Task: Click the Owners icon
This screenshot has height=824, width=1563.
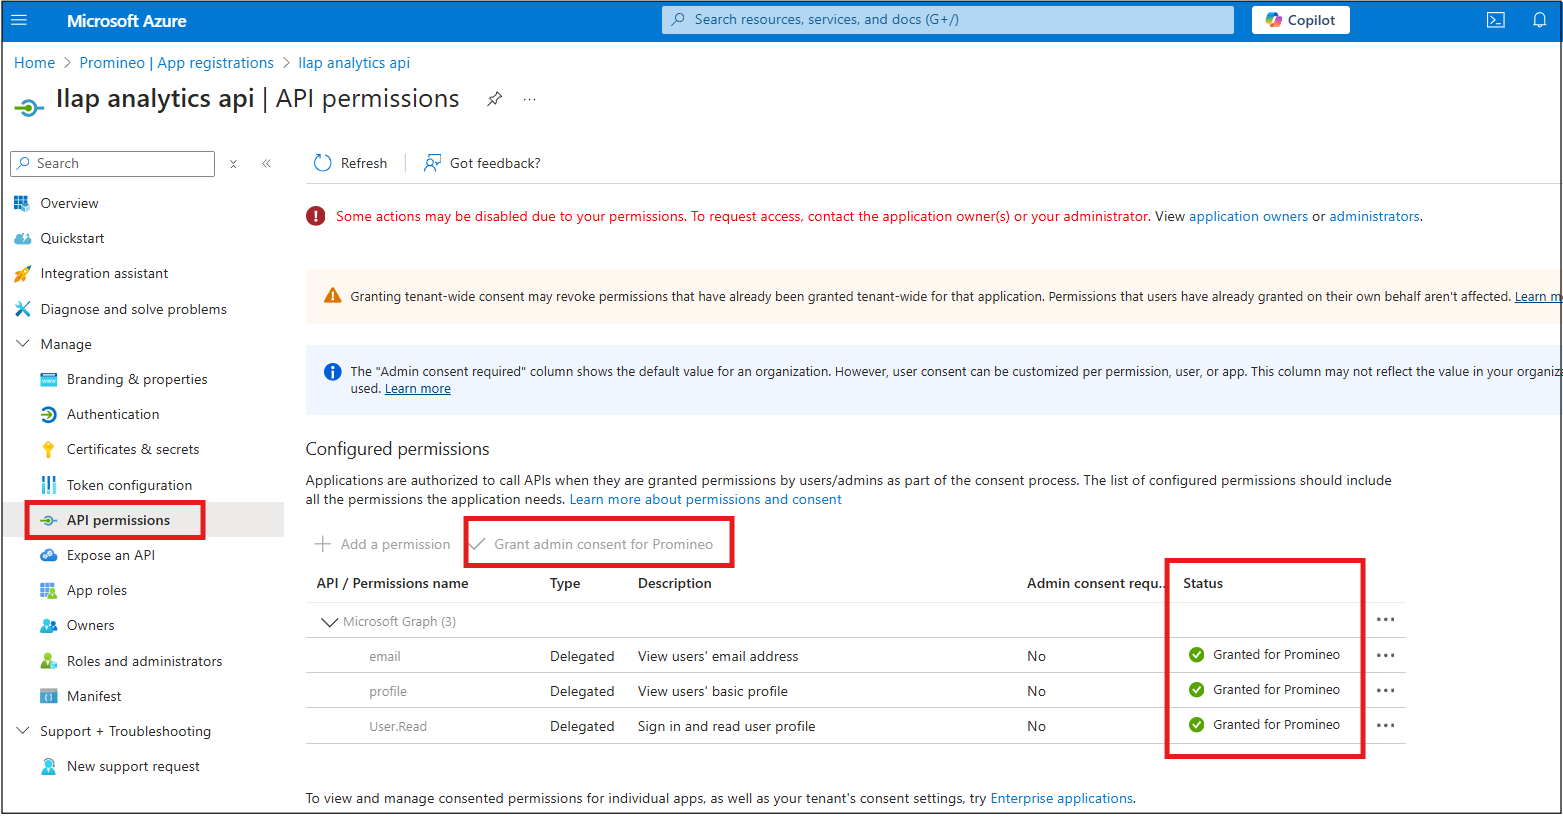Action: click(48, 625)
